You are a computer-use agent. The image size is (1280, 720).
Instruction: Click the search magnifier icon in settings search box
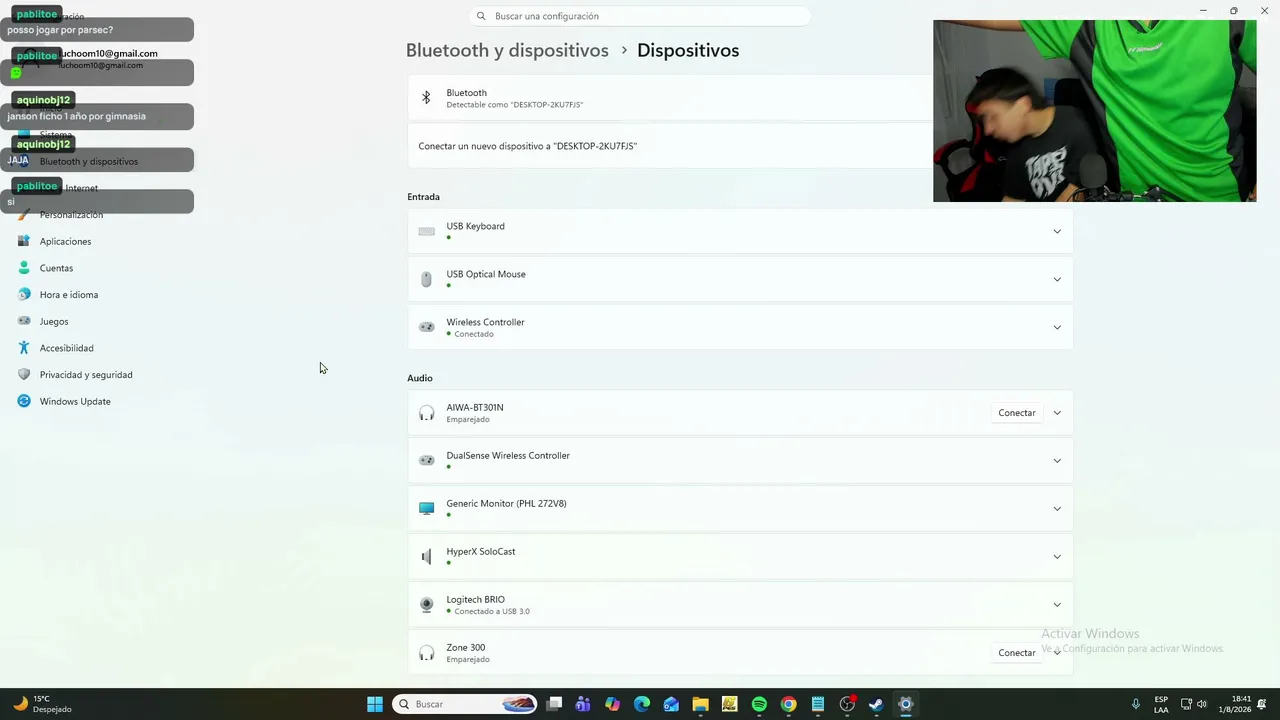click(481, 16)
